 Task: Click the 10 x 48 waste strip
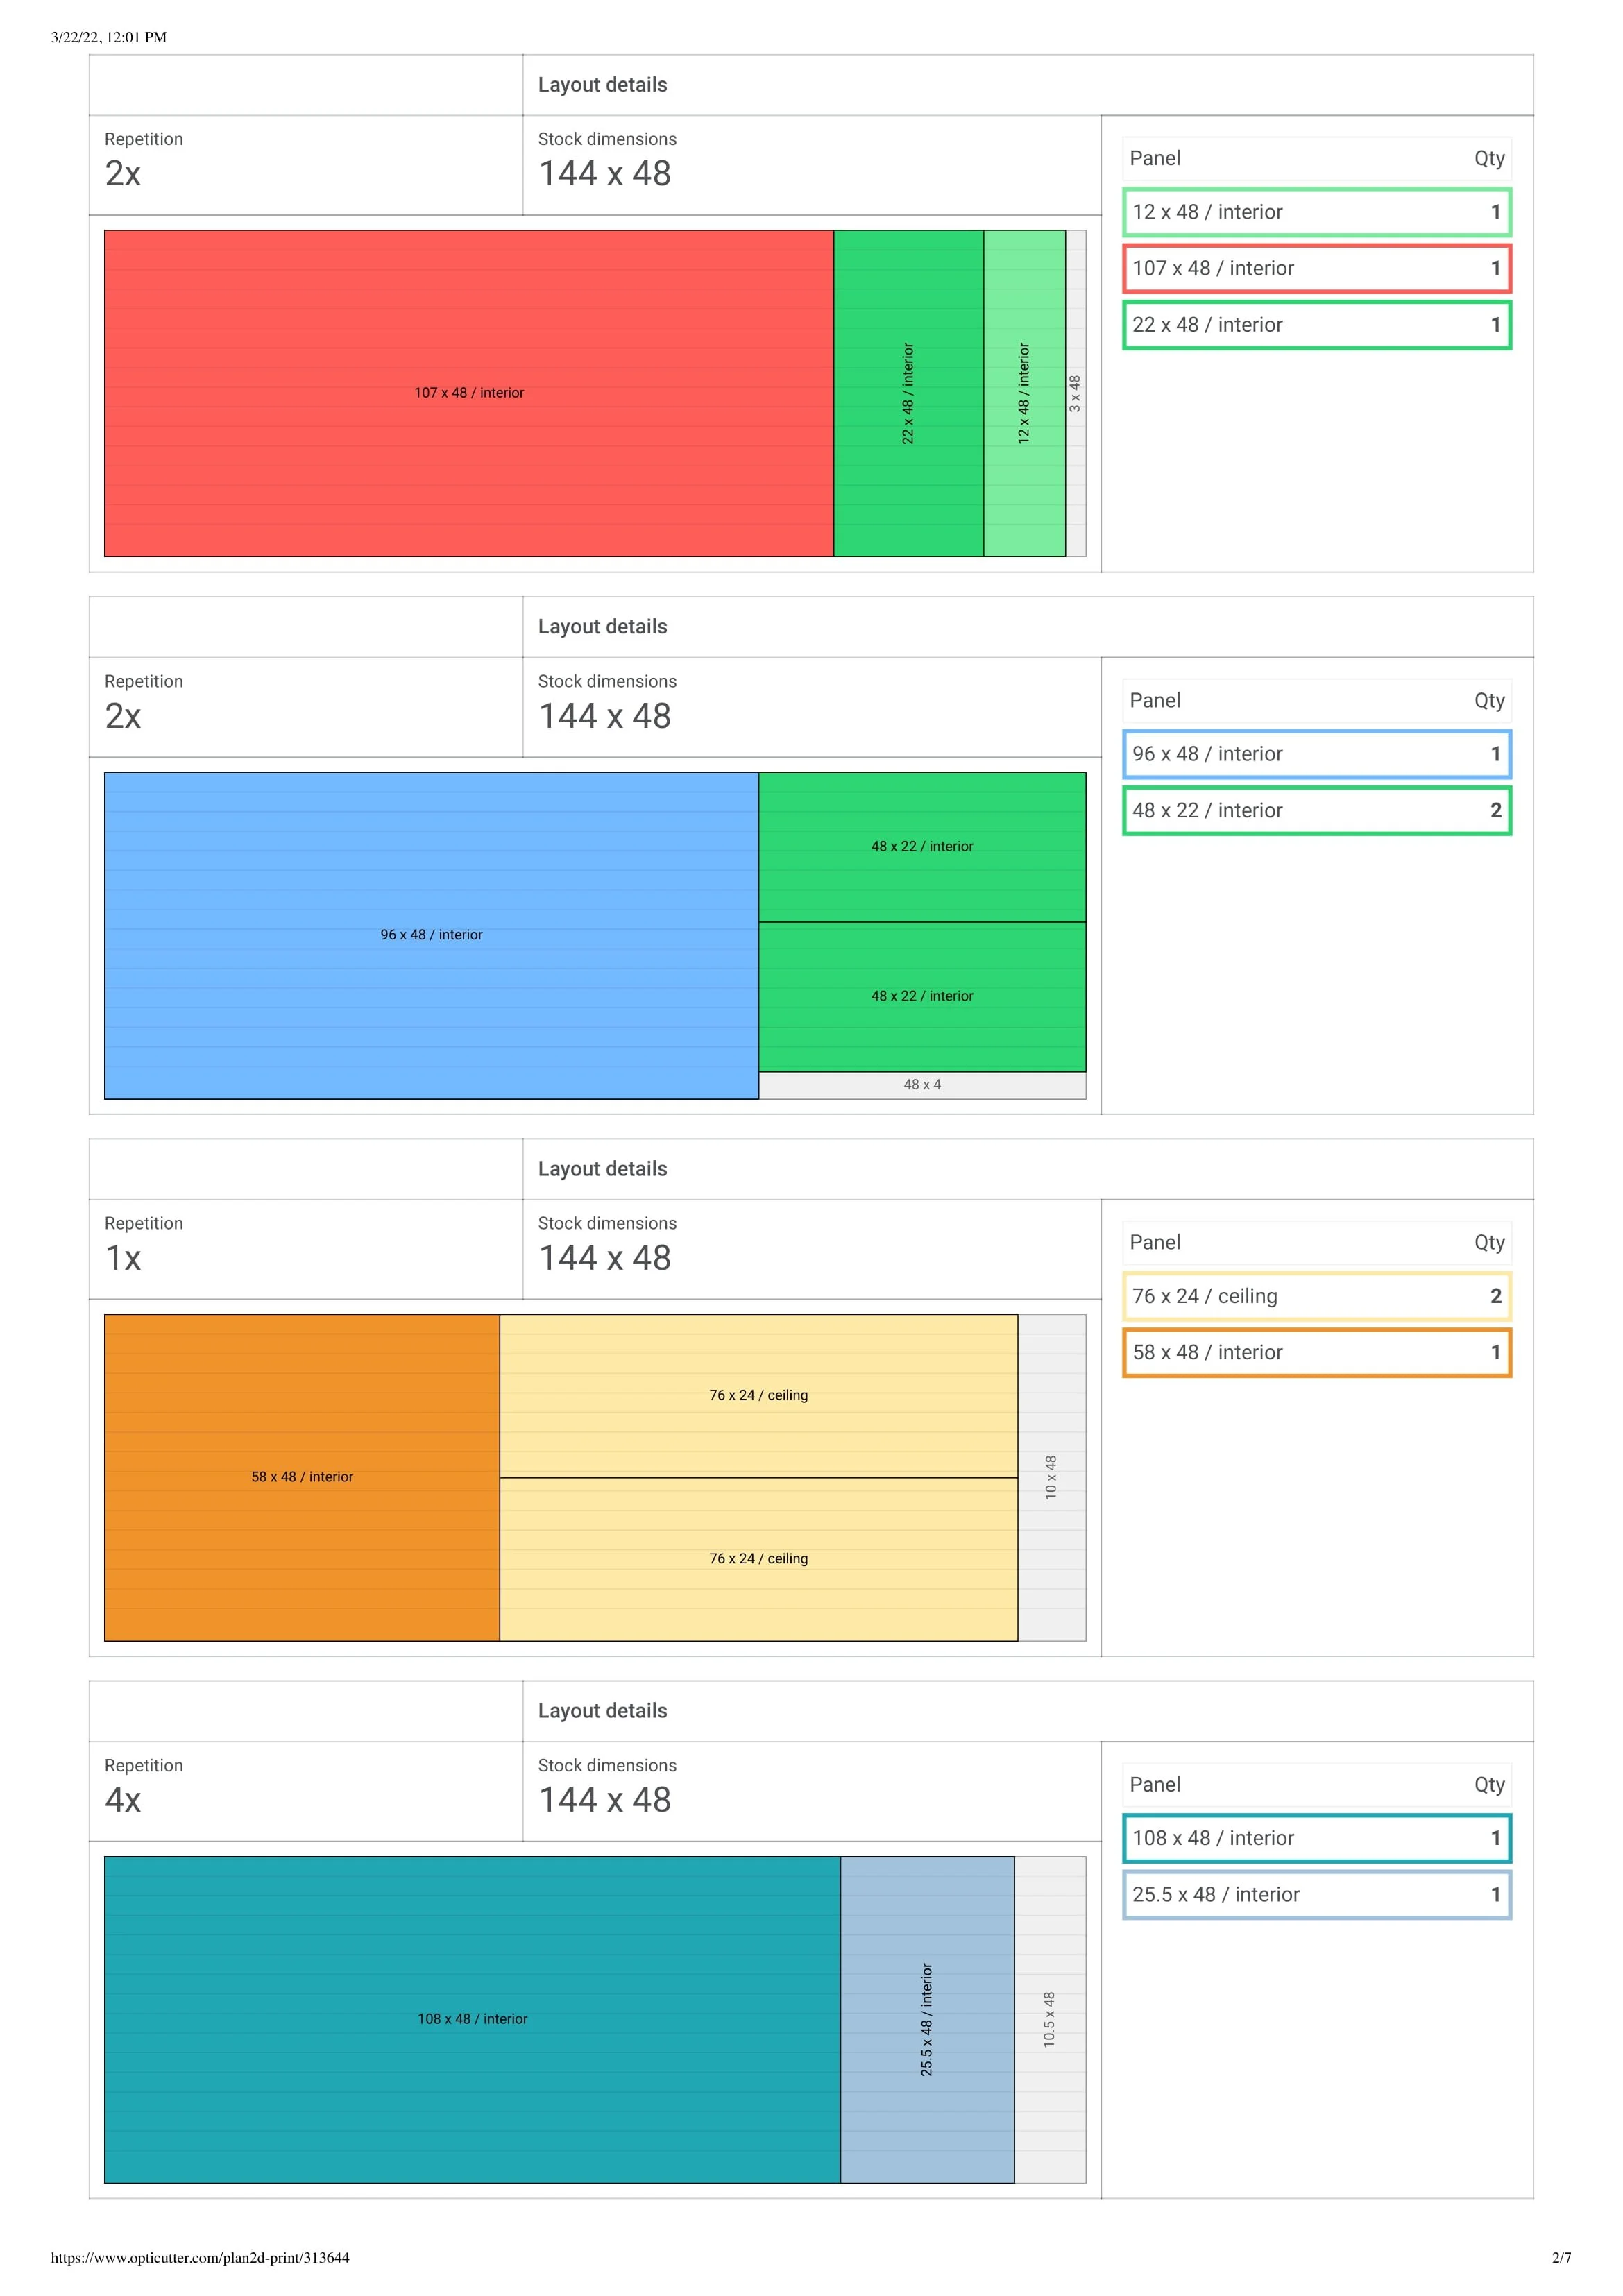click(x=1051, y=1477)
